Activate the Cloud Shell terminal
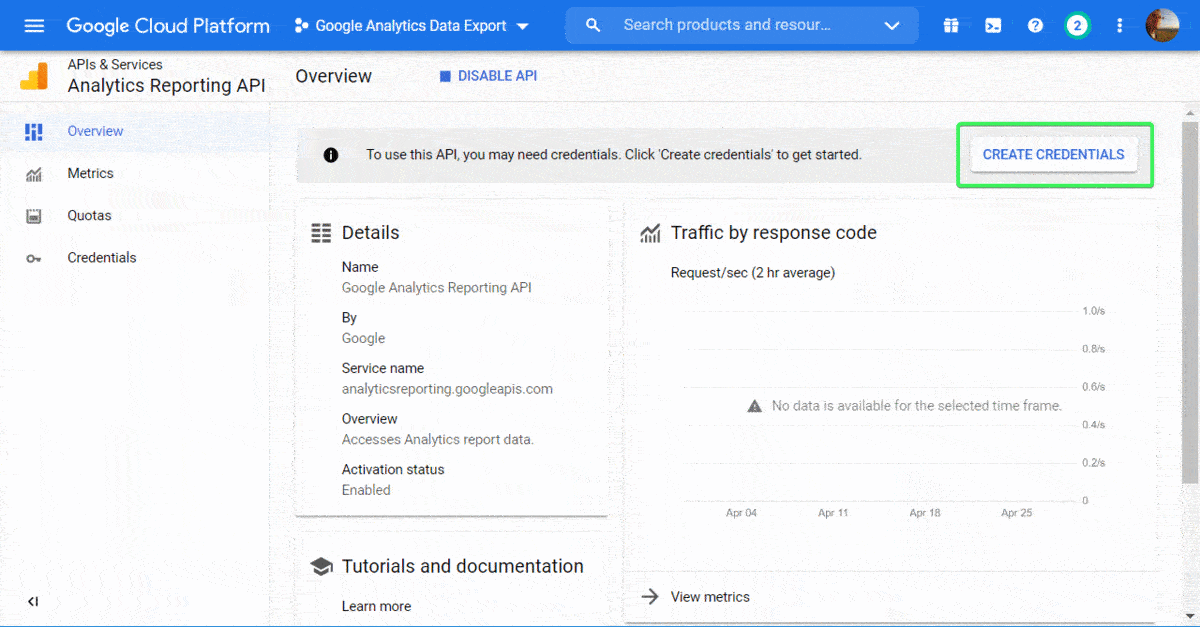The image size is (1200, 627). click(x=992, y=25)
